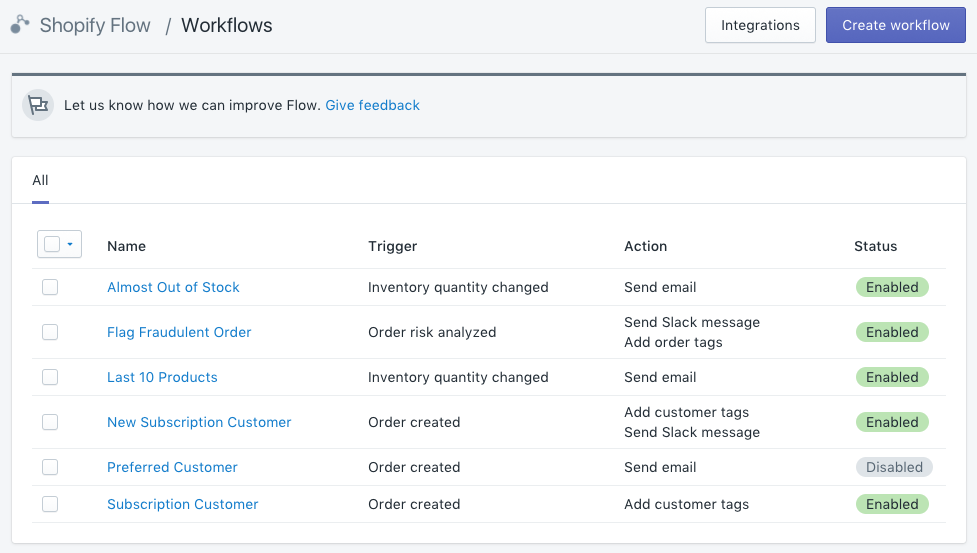
Task: Click Disabled badge for Preferred Customer
Action: (x=894, y=466)
